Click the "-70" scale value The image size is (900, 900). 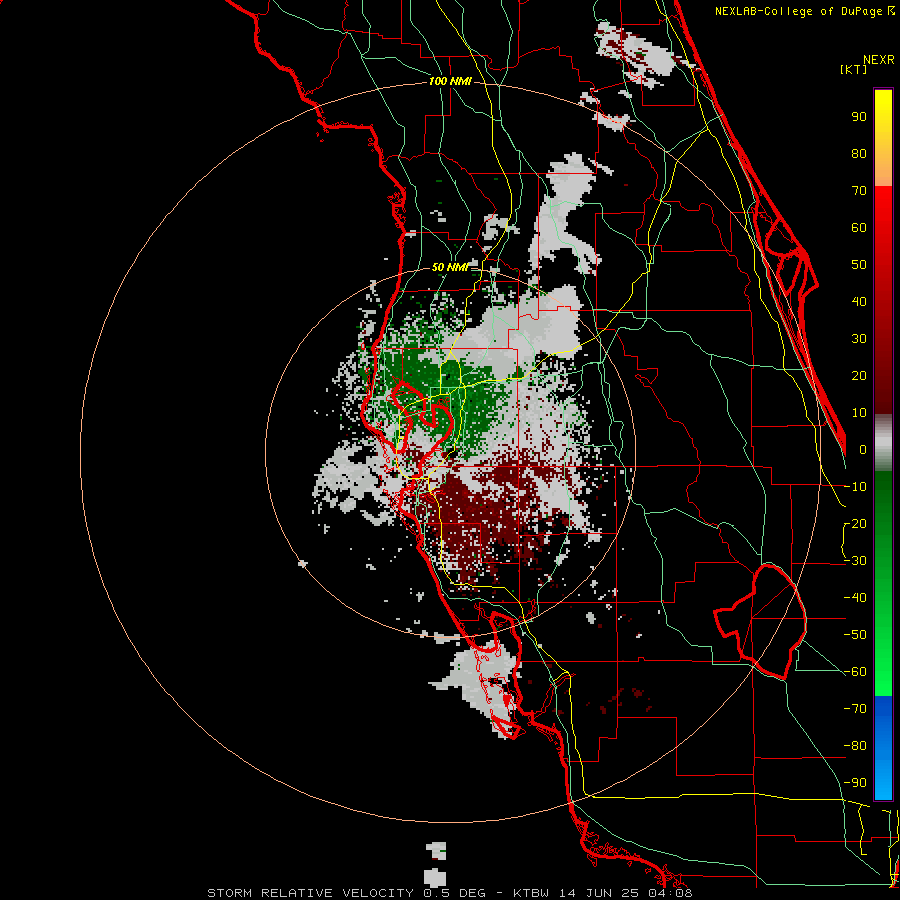pos(855,709)
